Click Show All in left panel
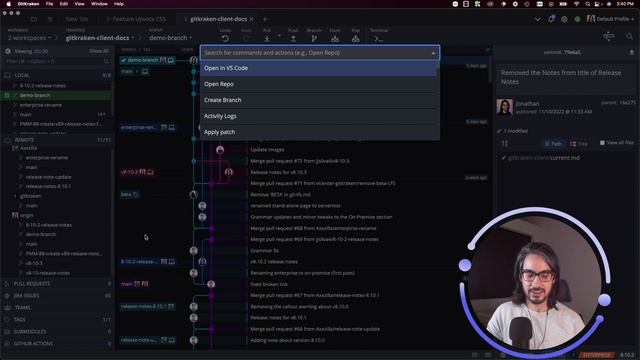The image size is (640, 360). [x=99, y=51]
